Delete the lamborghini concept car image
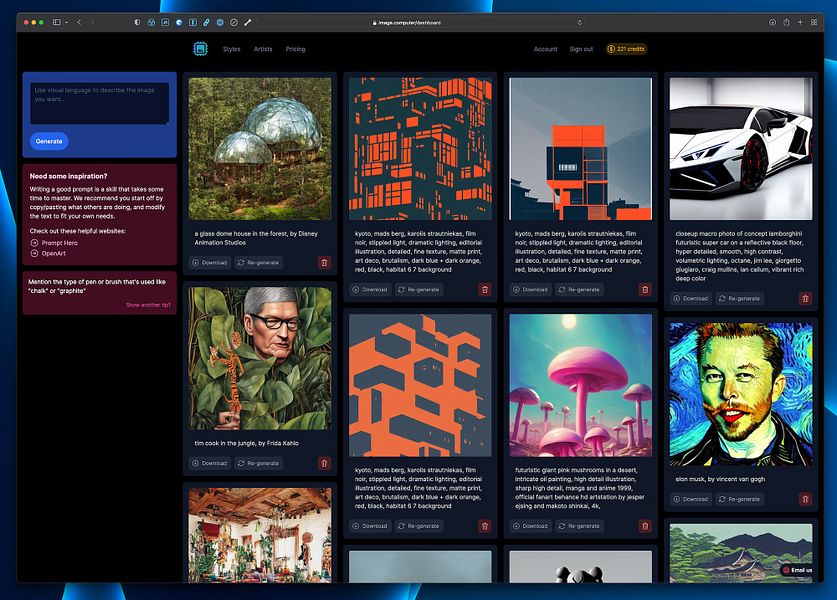Viewport: 837px width, 600px height. pos(805,297)
